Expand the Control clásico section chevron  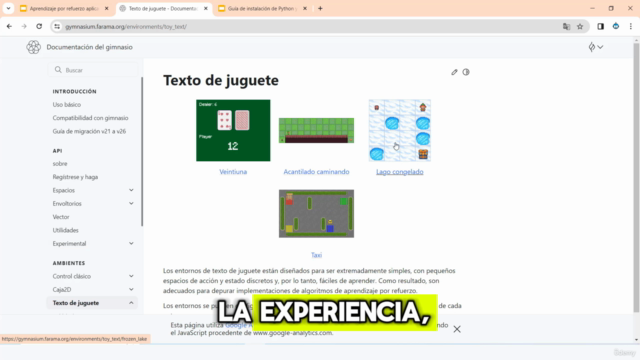click(x=131, y=276)
